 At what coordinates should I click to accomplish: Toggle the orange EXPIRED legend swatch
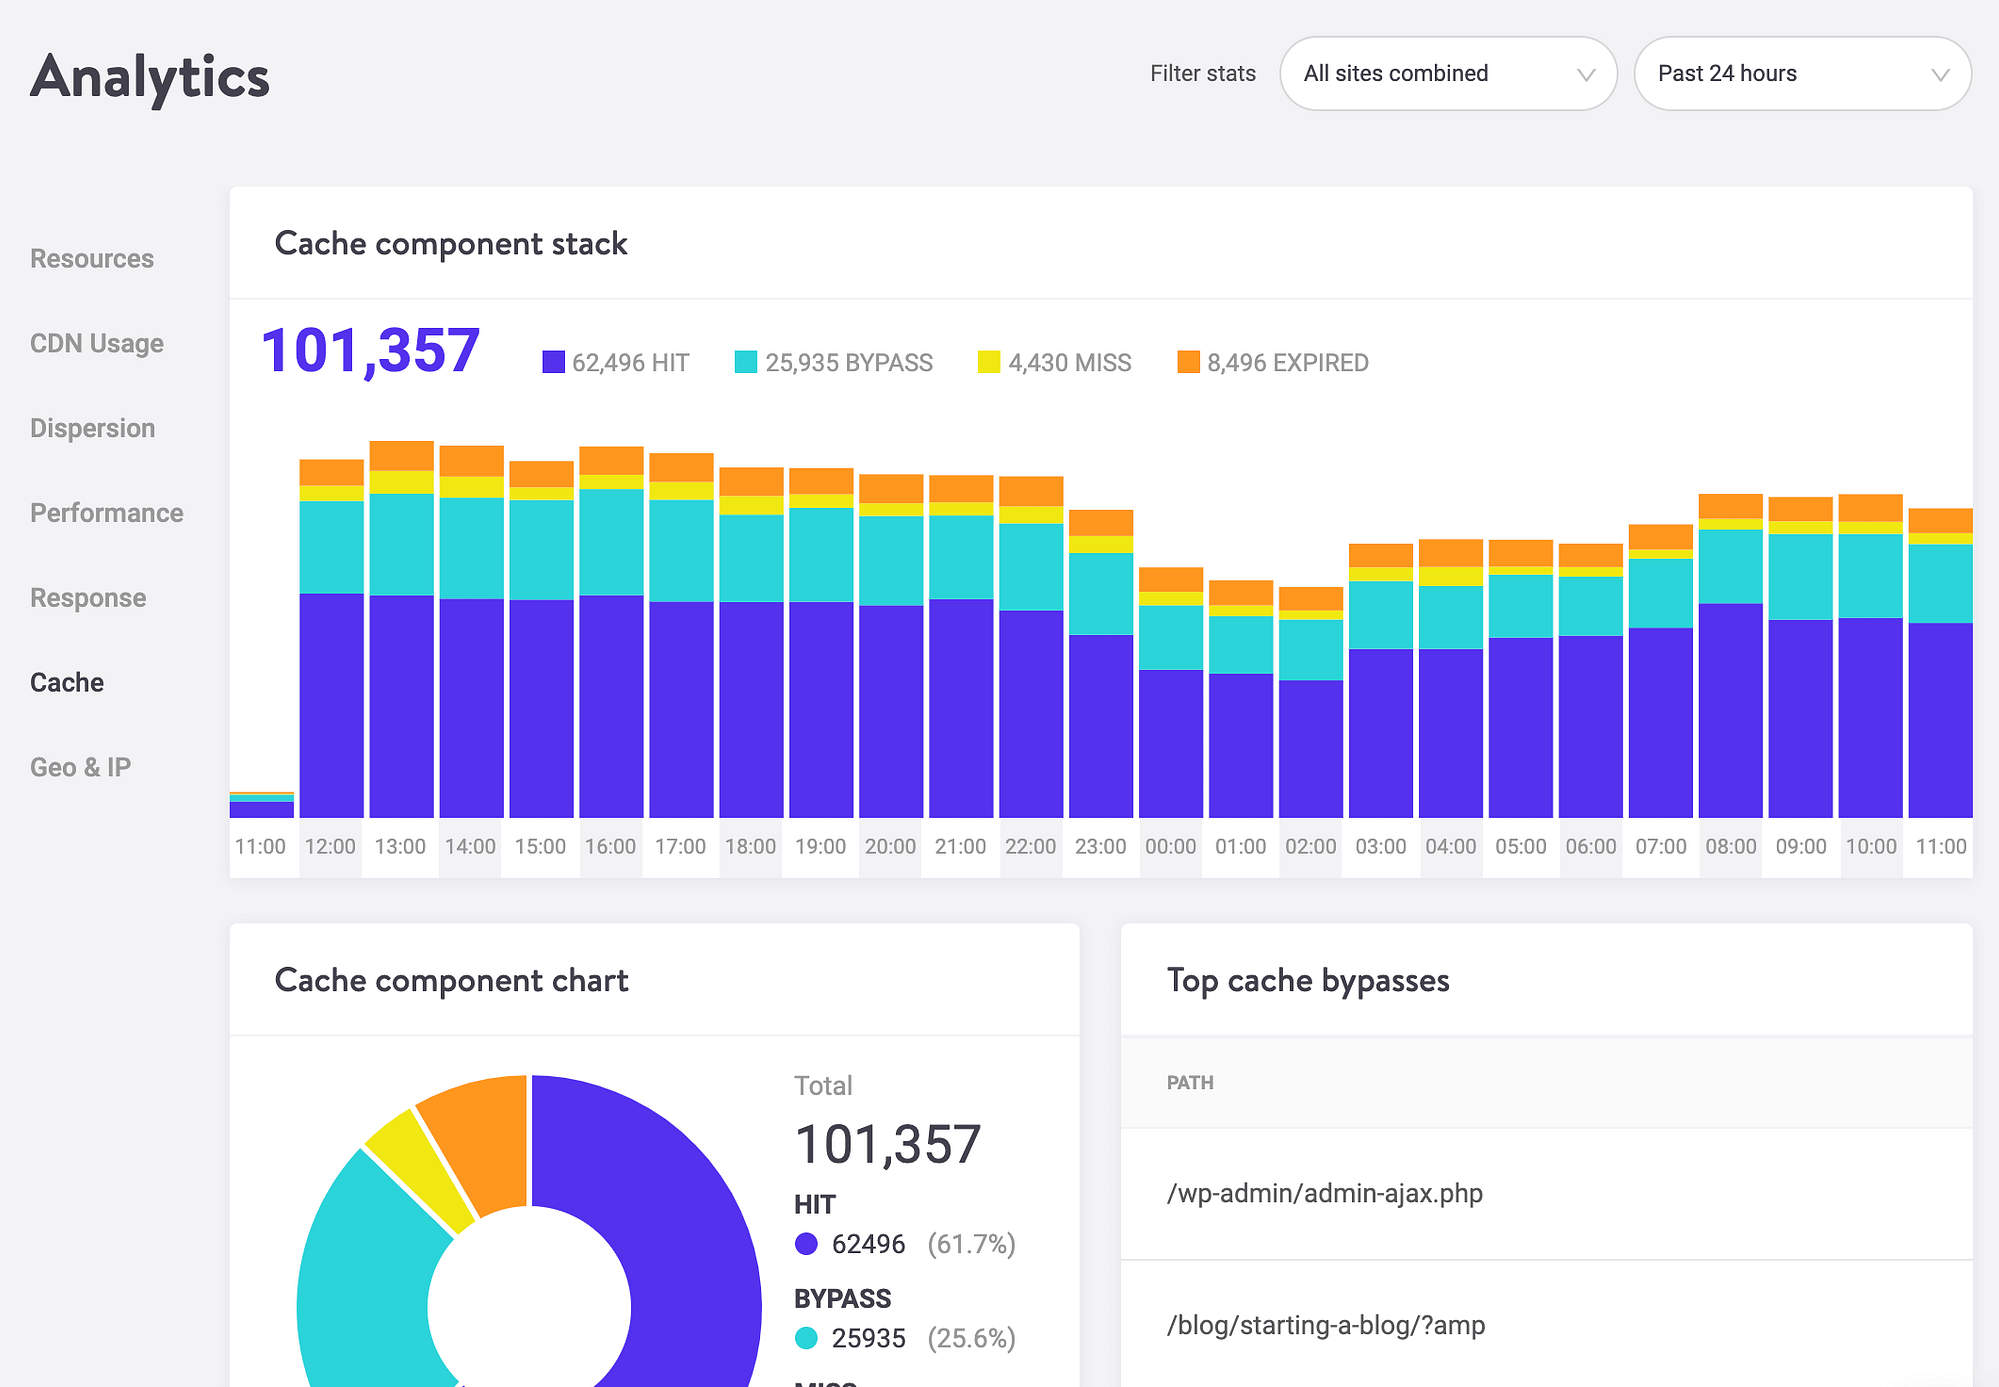tap(1189, 362)
